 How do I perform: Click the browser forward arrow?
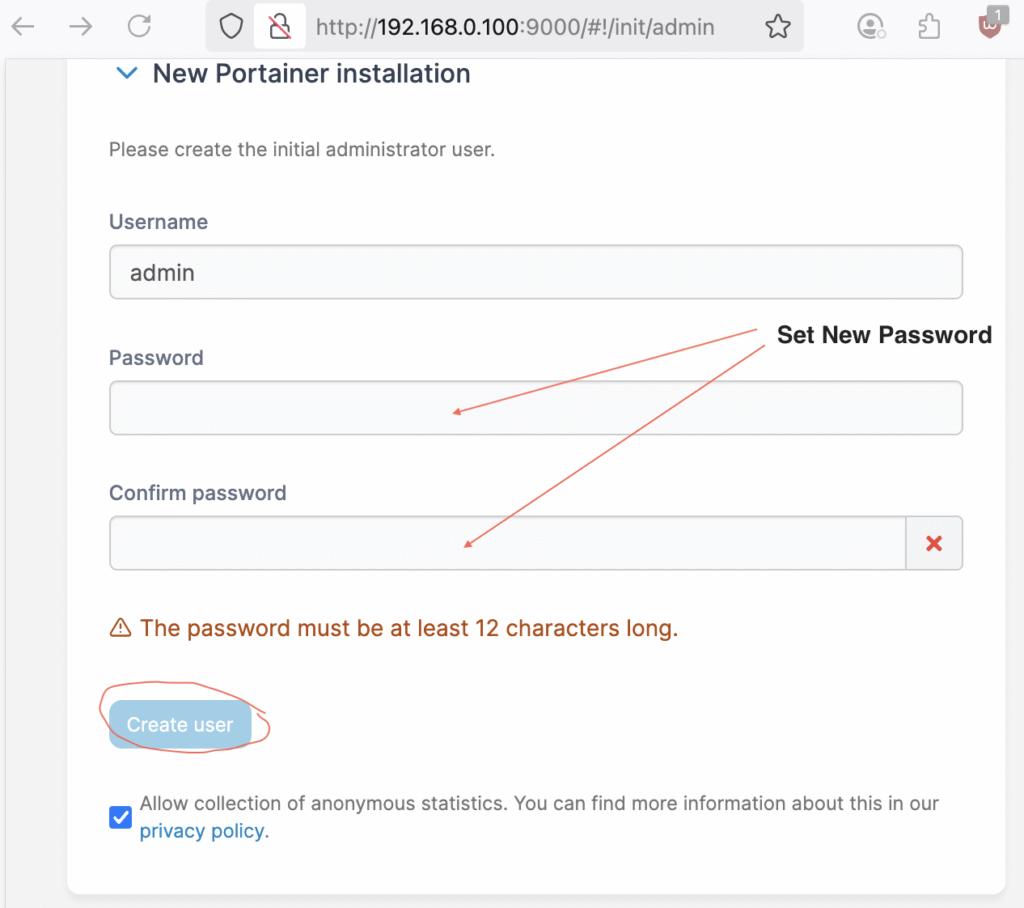tap(80, 27)
